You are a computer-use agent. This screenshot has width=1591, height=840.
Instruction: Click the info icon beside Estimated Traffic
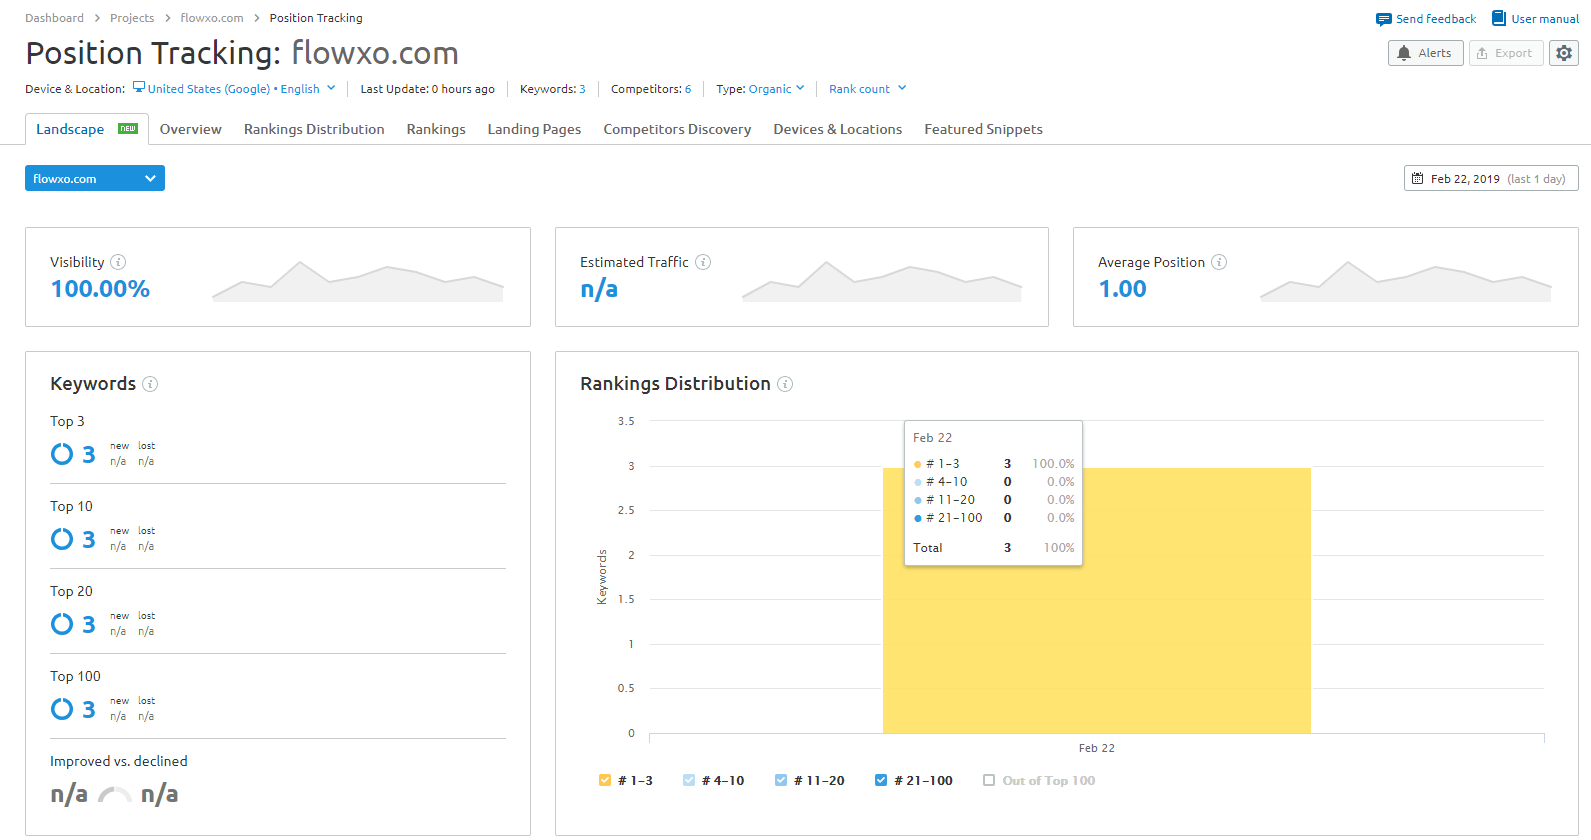(x=703, y=262)
